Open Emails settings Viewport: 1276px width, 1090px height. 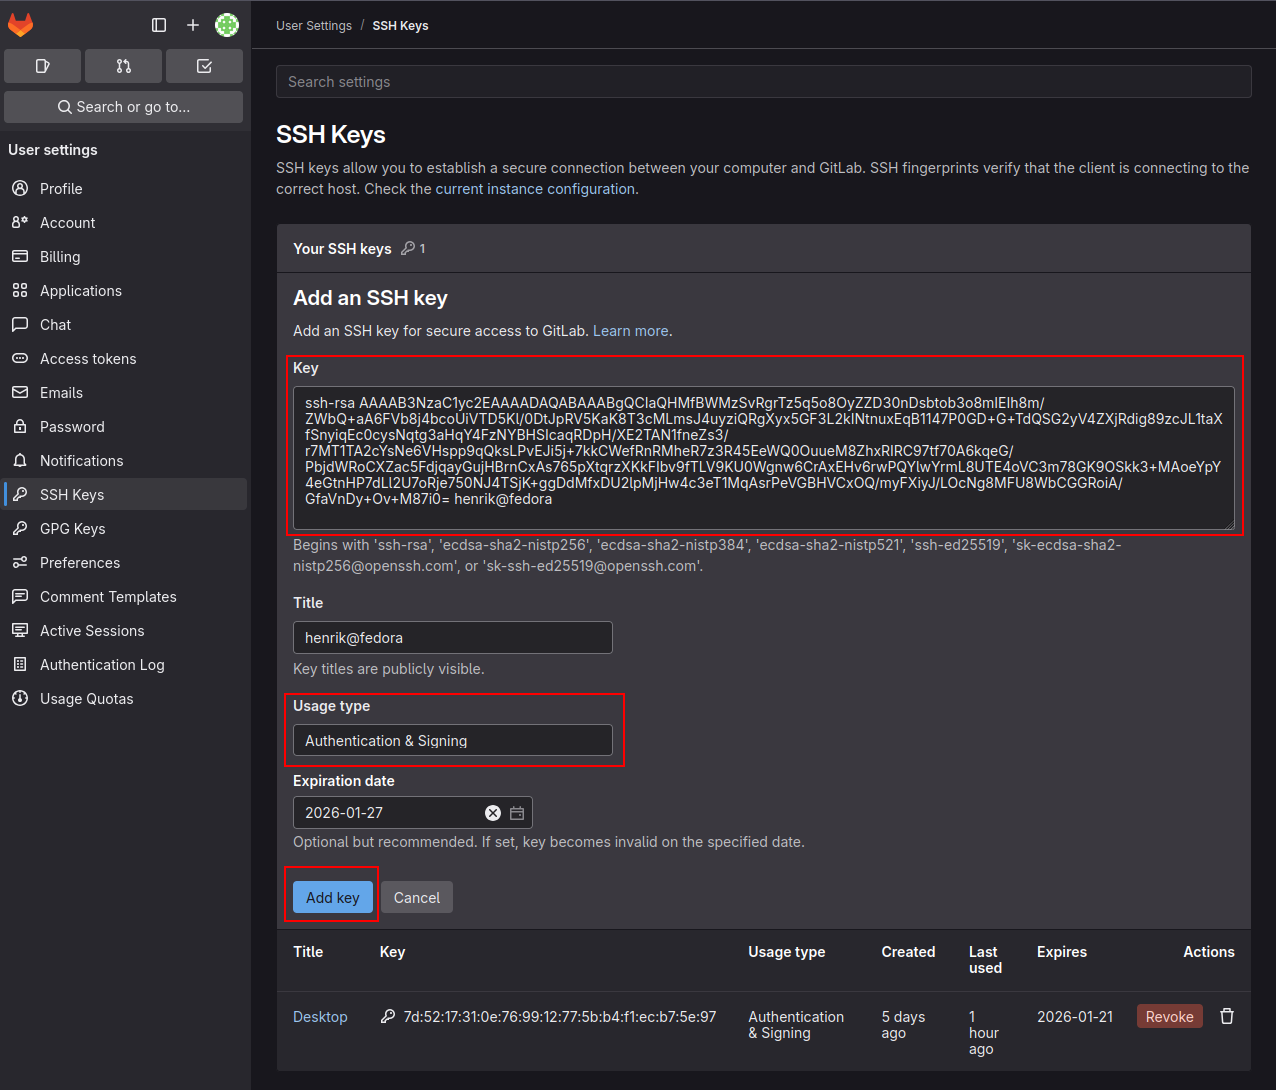click(x=125, y=392)
